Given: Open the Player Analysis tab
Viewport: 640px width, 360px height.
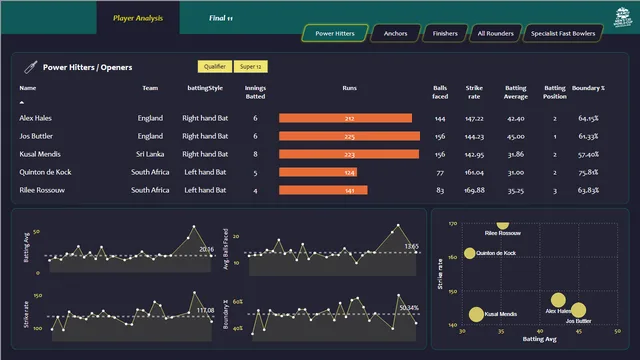Looking at the screenshot, I should tap(138, 18).
